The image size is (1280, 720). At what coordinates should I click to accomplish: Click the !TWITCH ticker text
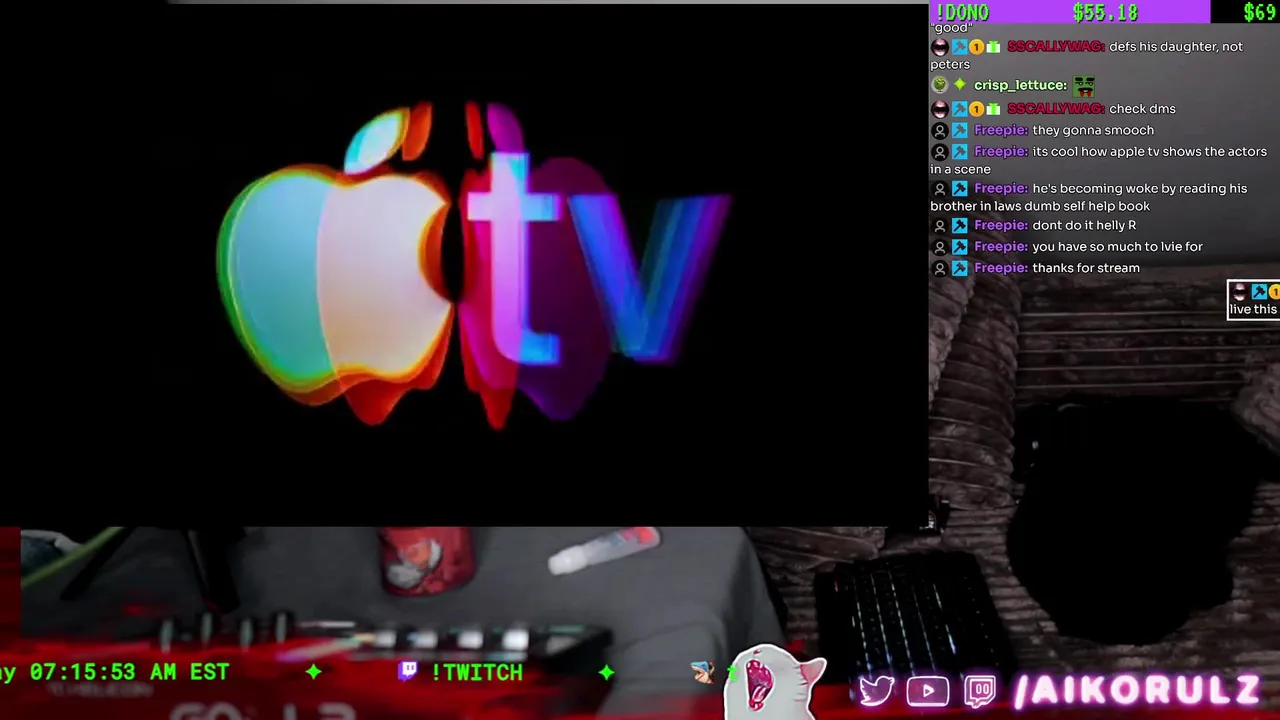pyautogui.click(x=477, y=672)
